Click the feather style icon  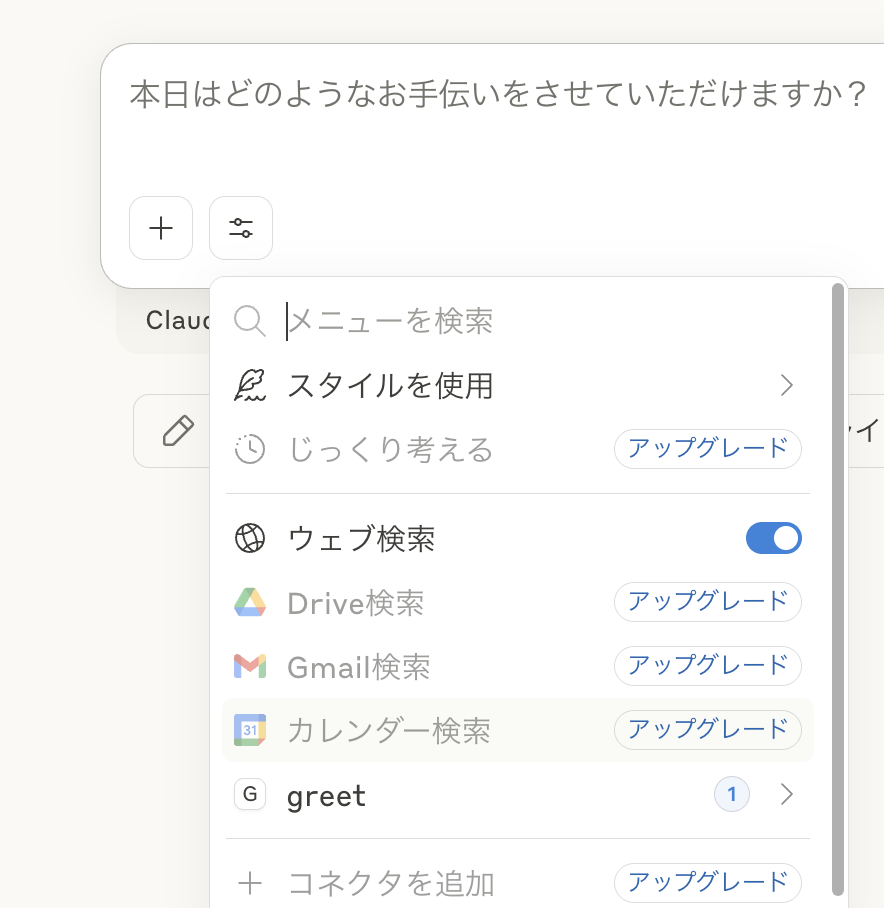(x=250, y=386)
